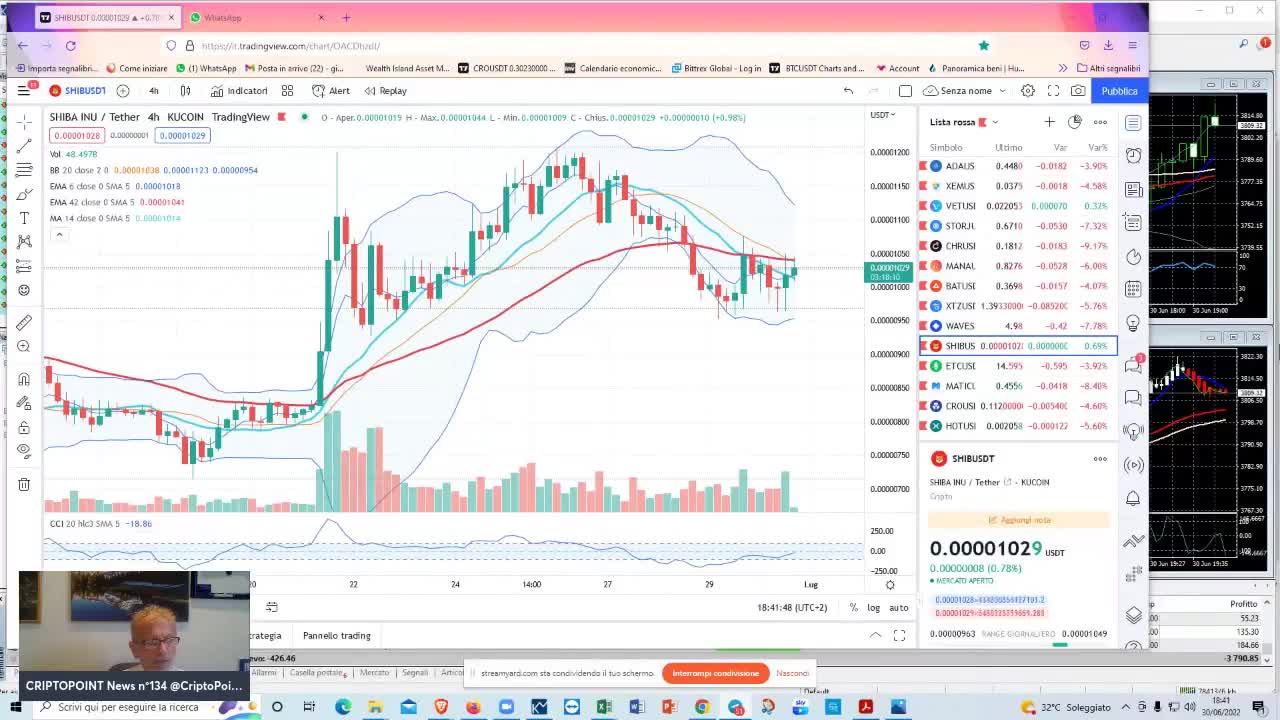Select MATICL row in the watchlist
The width and height of the screenshot is (1280, 720).
point(1018,386)
